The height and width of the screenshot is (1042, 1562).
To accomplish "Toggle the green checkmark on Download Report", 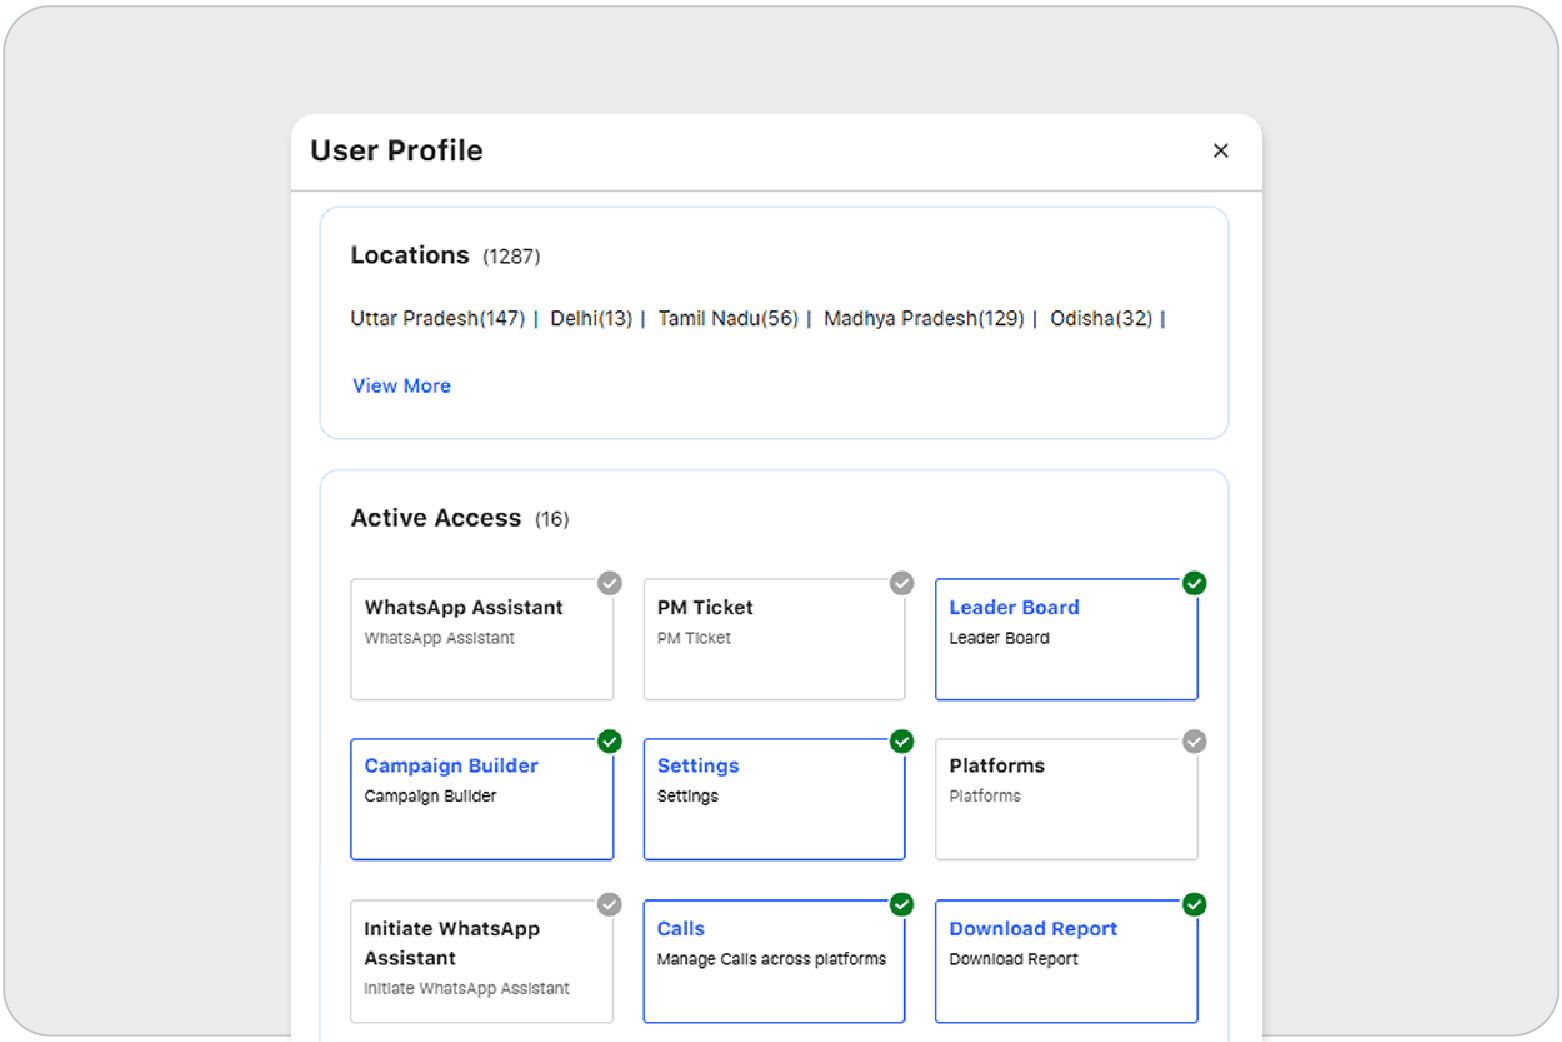I will pos(1194,904).
